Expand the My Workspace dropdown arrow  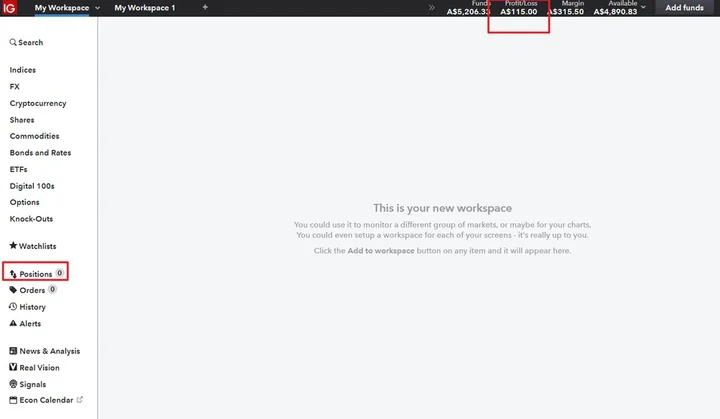[x=97, y=8]
